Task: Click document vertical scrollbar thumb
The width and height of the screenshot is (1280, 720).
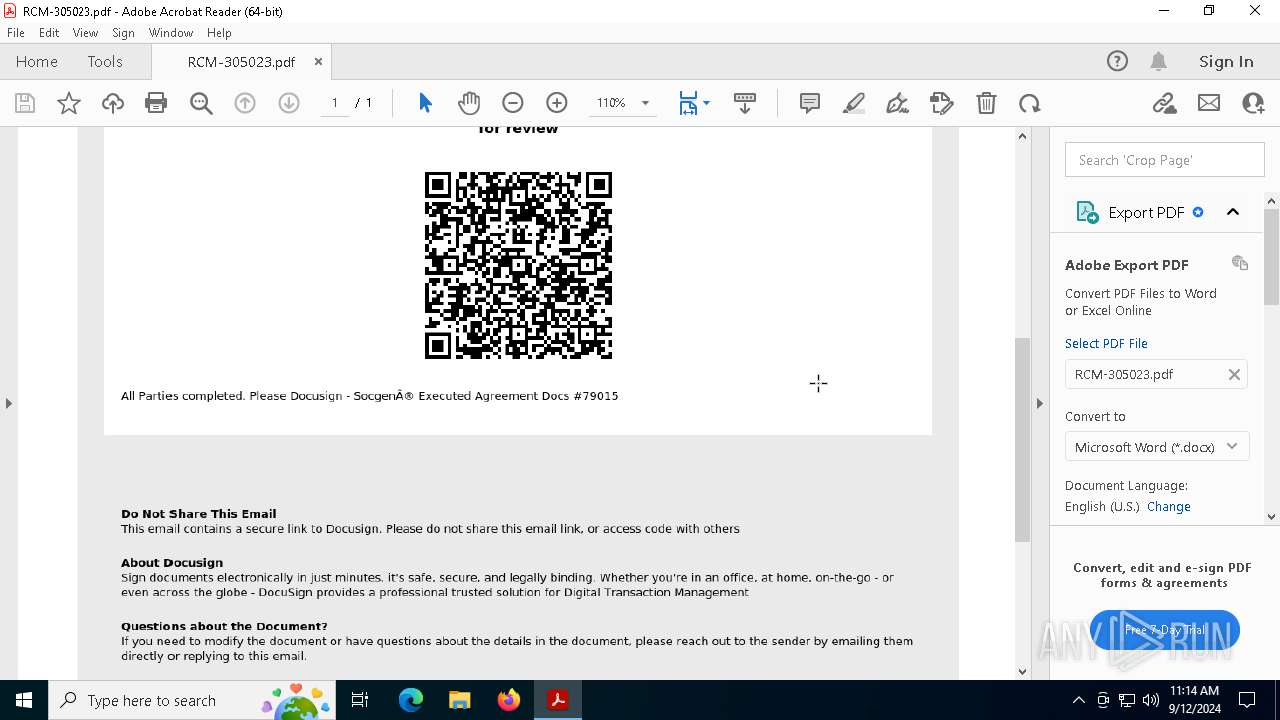Action: (1022, 440)
